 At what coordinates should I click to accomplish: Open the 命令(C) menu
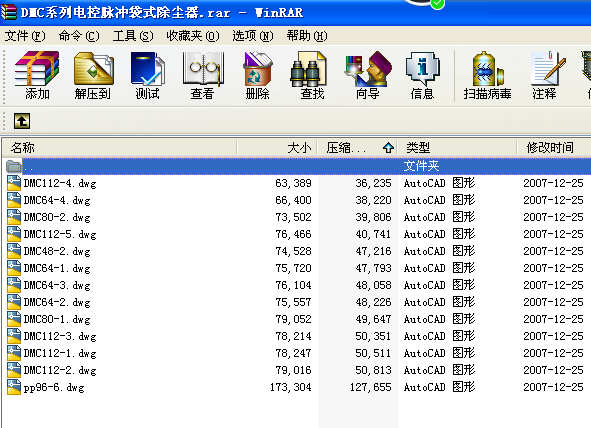[x=79, y=36]
